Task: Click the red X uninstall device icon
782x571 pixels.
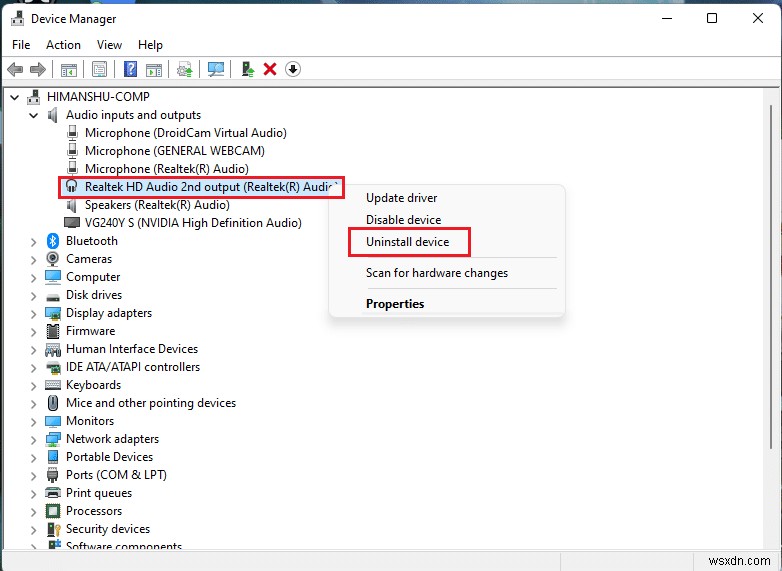Action: point(270,69)
